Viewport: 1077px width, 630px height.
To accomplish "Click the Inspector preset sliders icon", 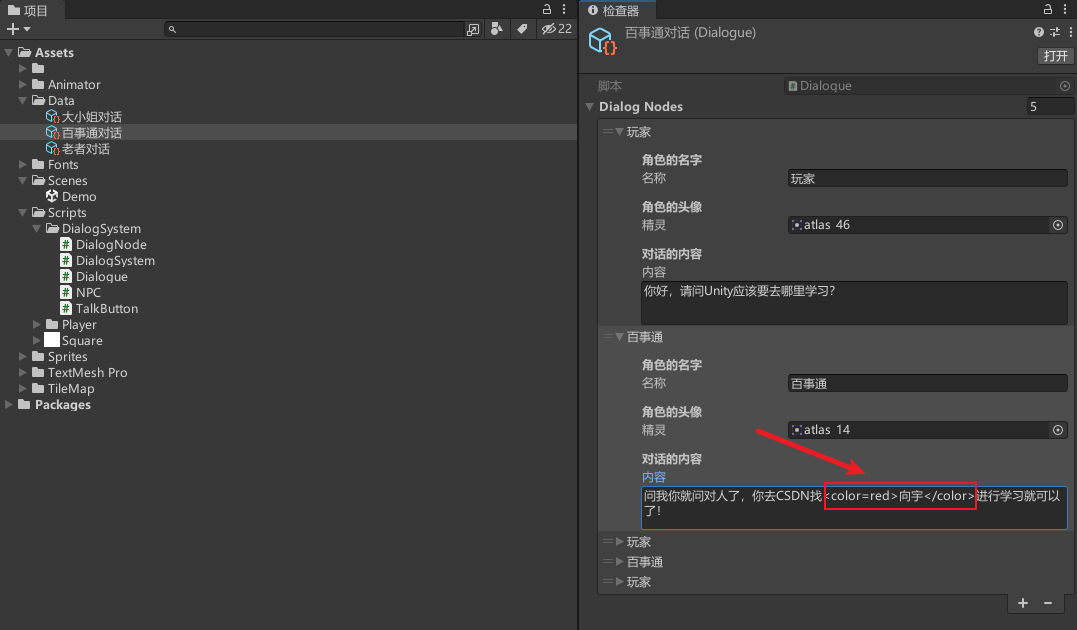I will (x=1055, y=32).
